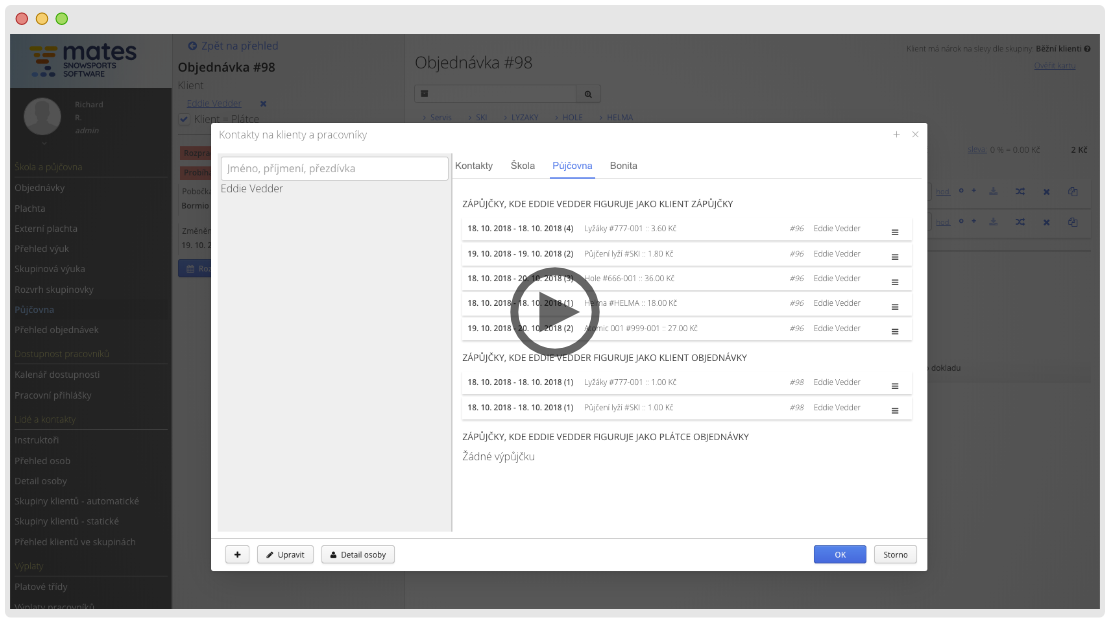This screenshot has height=624, width=1110.
Task: Open Plachta in the sidebar
Action: click(30, 208)
